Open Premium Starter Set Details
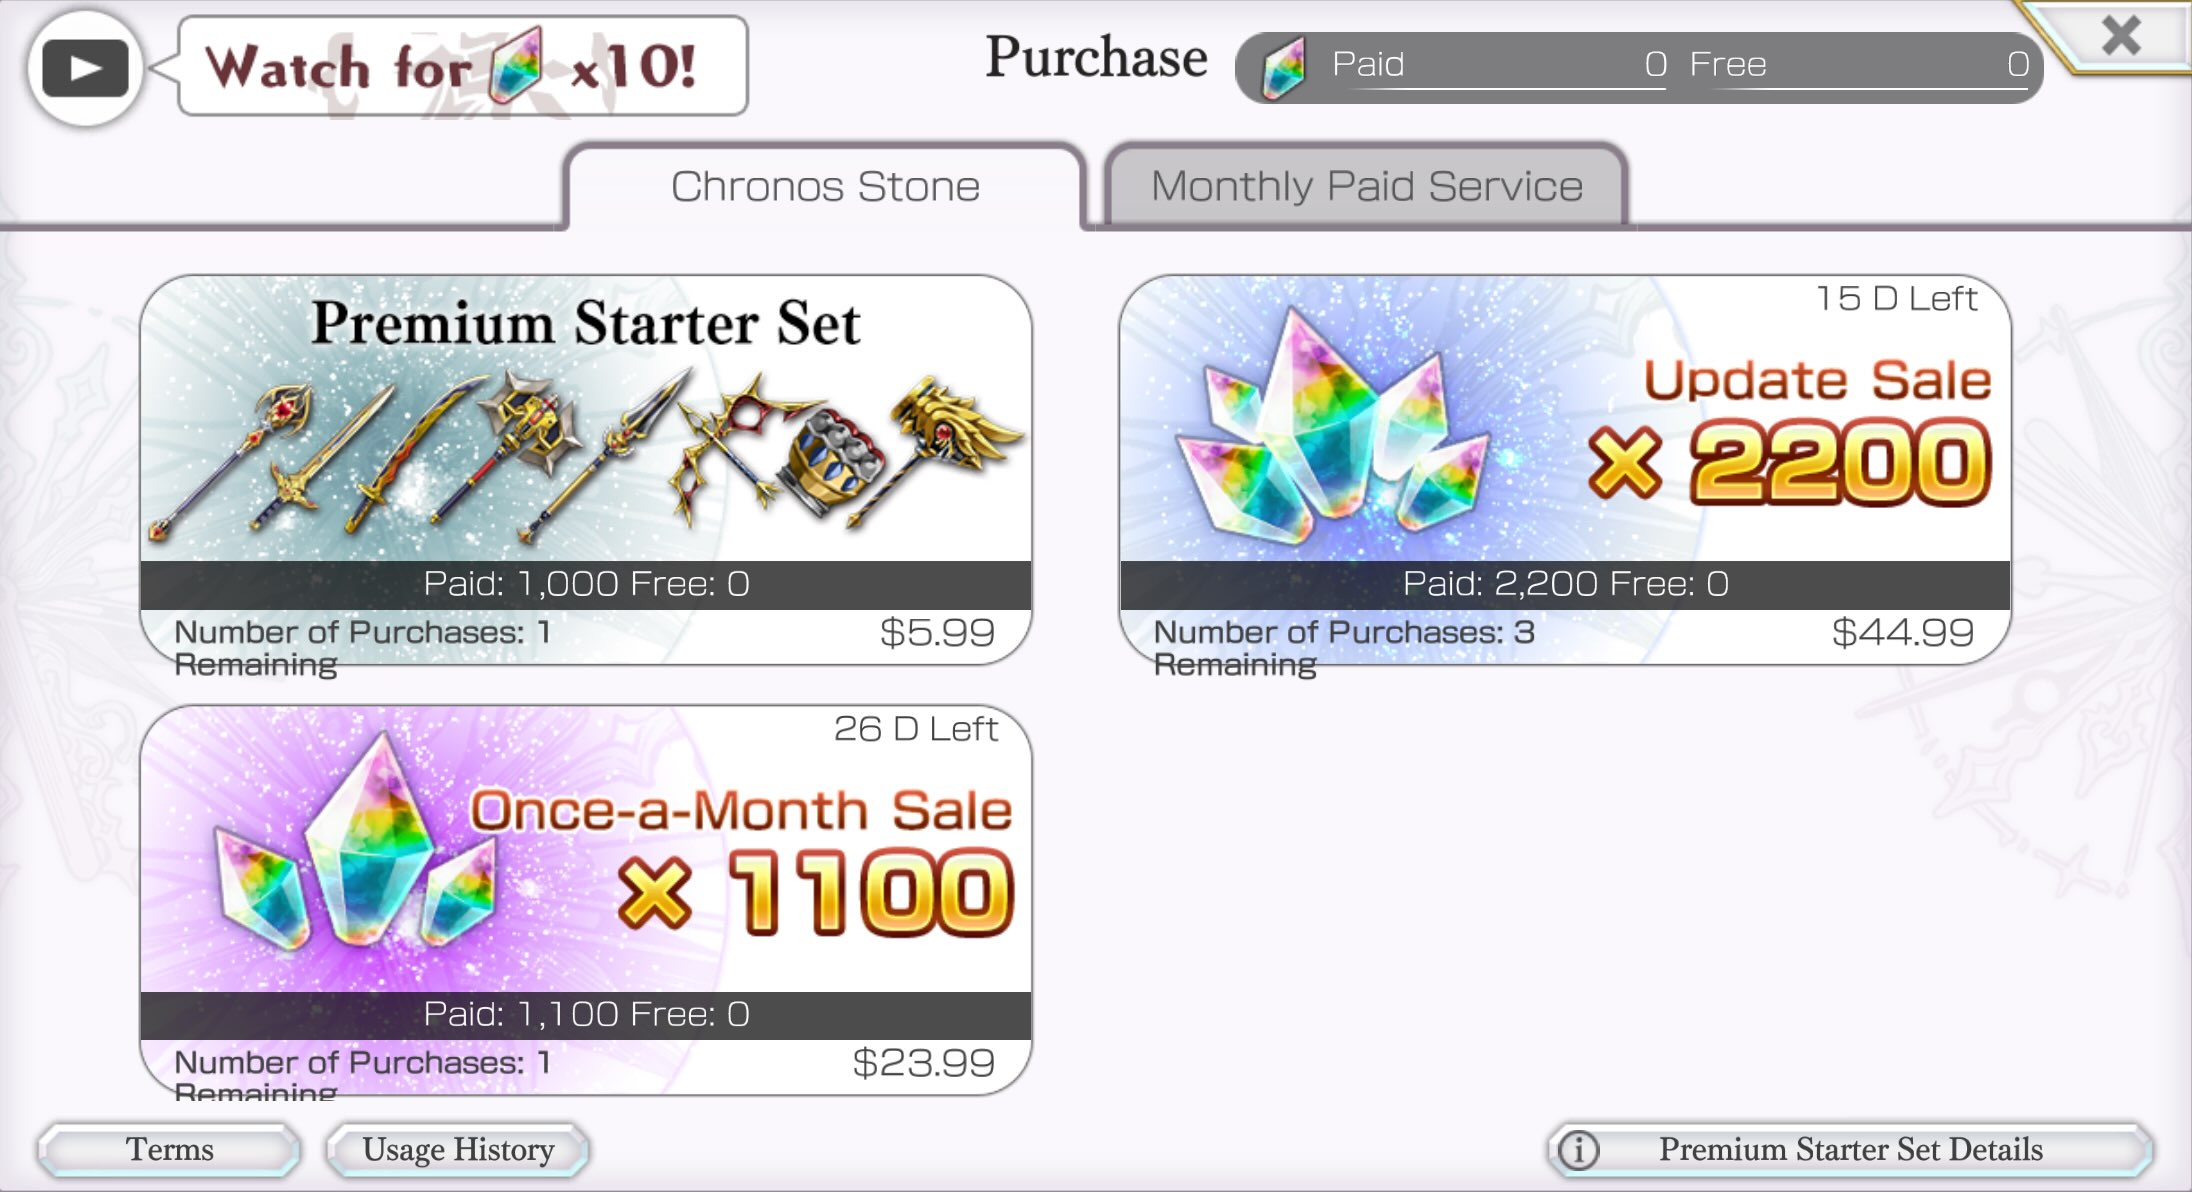2192x1192 pixels. pyautogui.click(x=1850, y=1149)
